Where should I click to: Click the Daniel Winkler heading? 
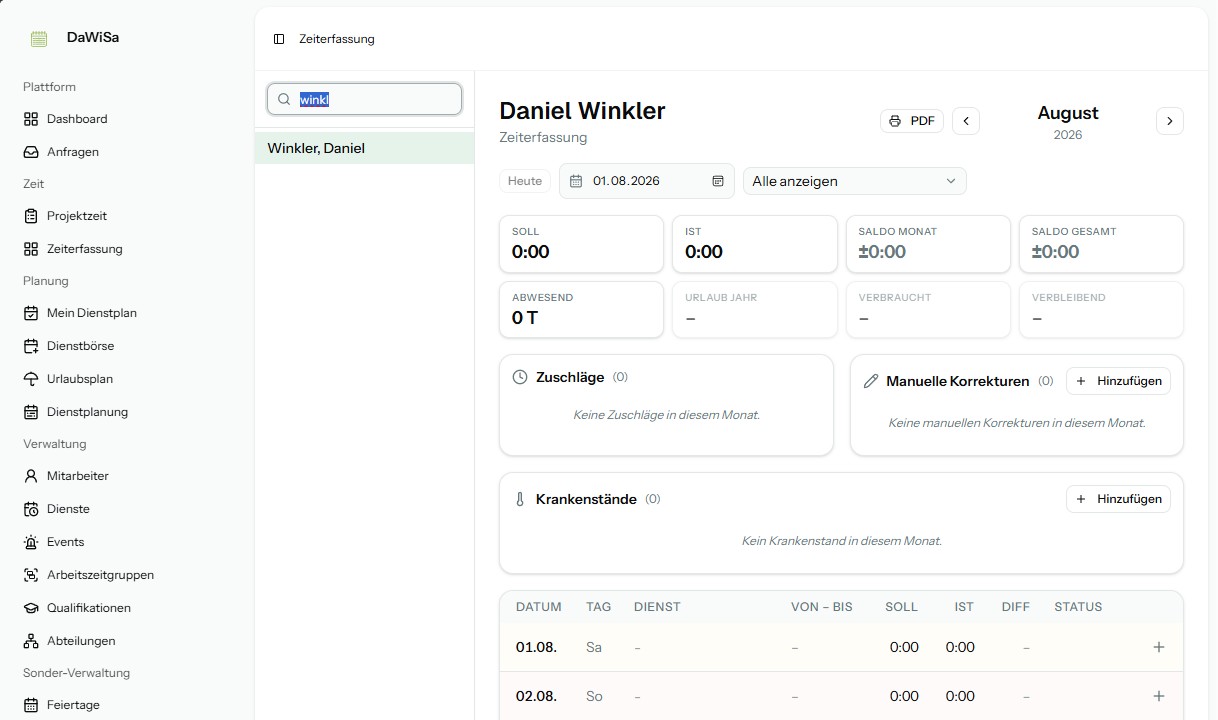(582, 111)
